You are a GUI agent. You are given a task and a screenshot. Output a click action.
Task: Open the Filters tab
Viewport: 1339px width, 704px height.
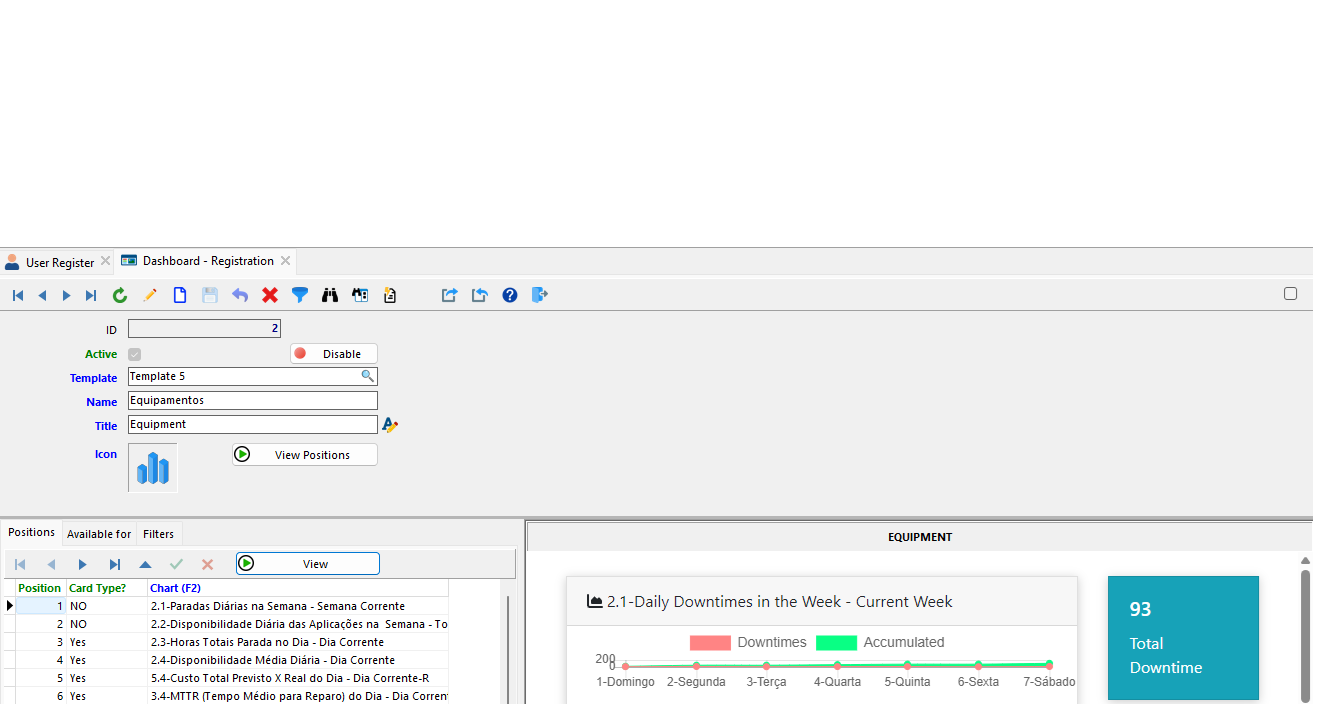point(158,533)
